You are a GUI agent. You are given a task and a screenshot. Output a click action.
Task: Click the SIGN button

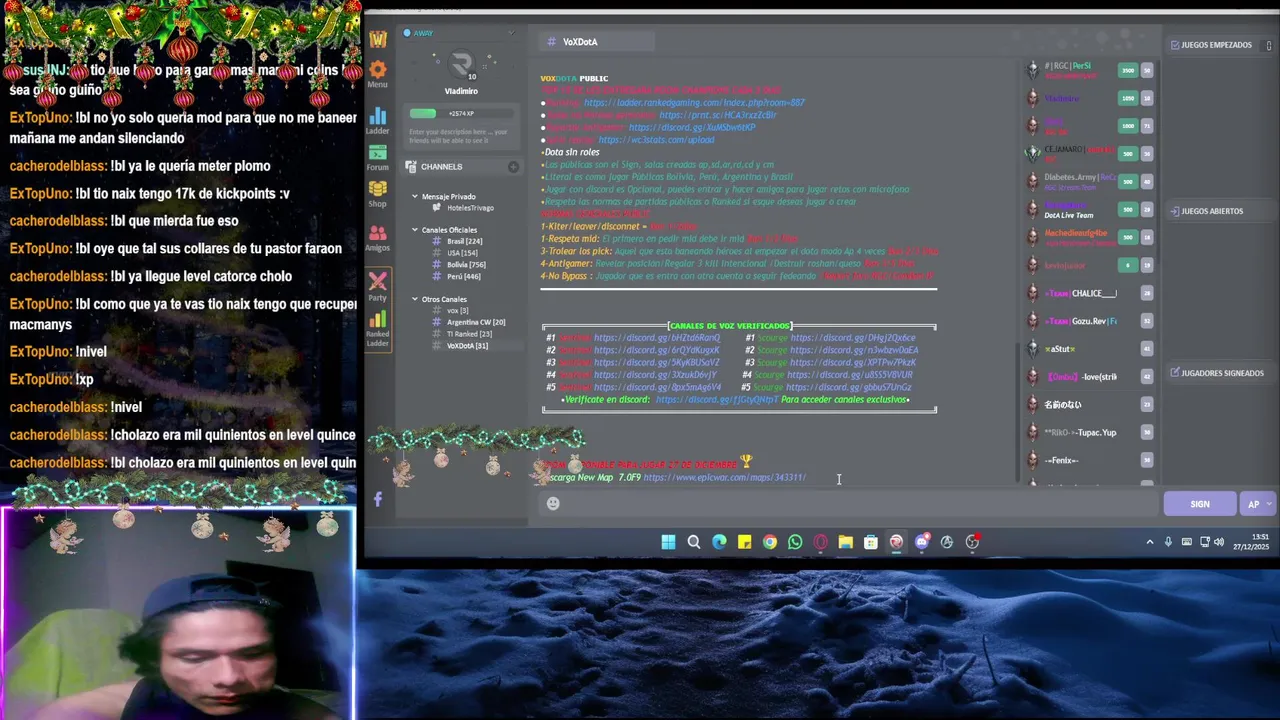tap(1200, 504)
